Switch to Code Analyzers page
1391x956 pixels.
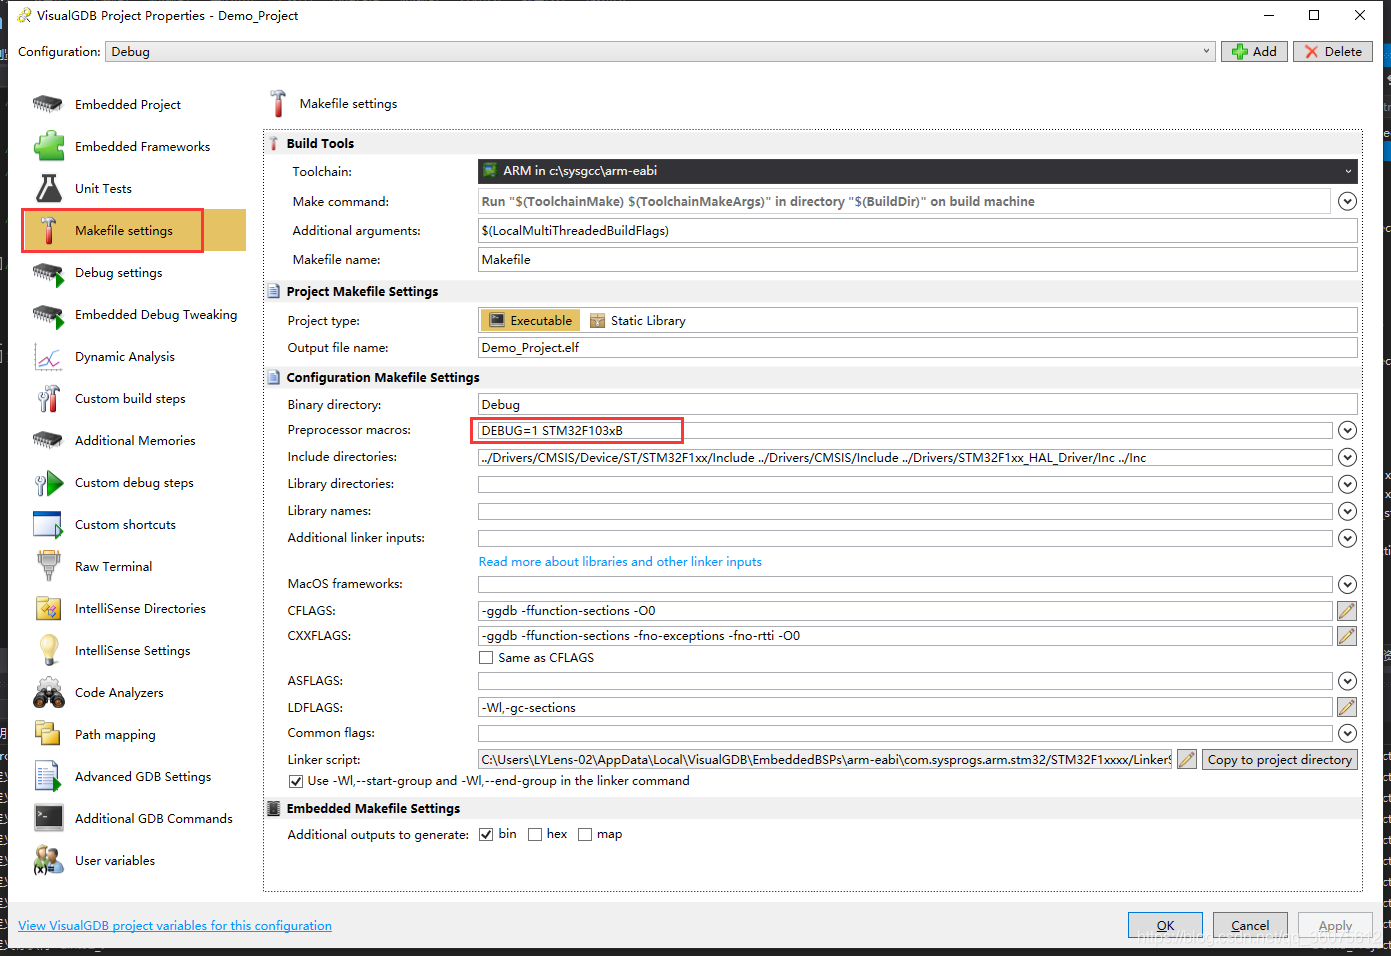click(133, 692)
